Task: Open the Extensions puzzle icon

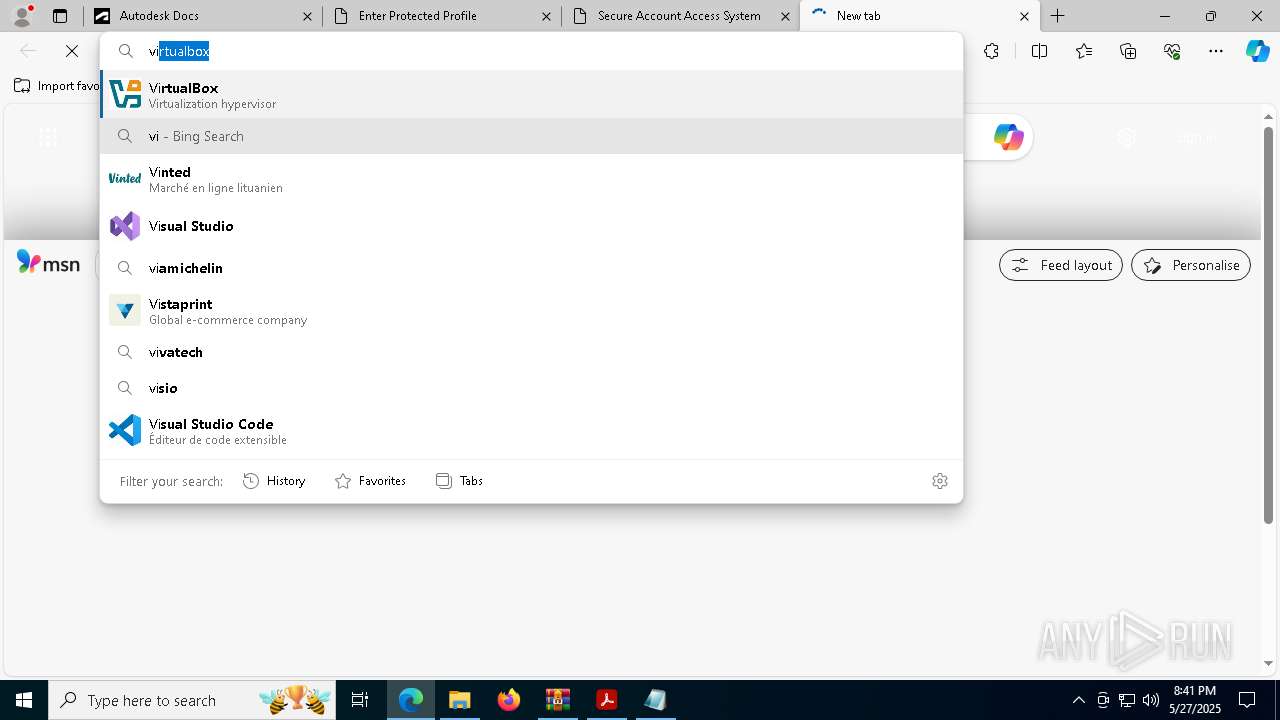Action: tap(991, 51)
